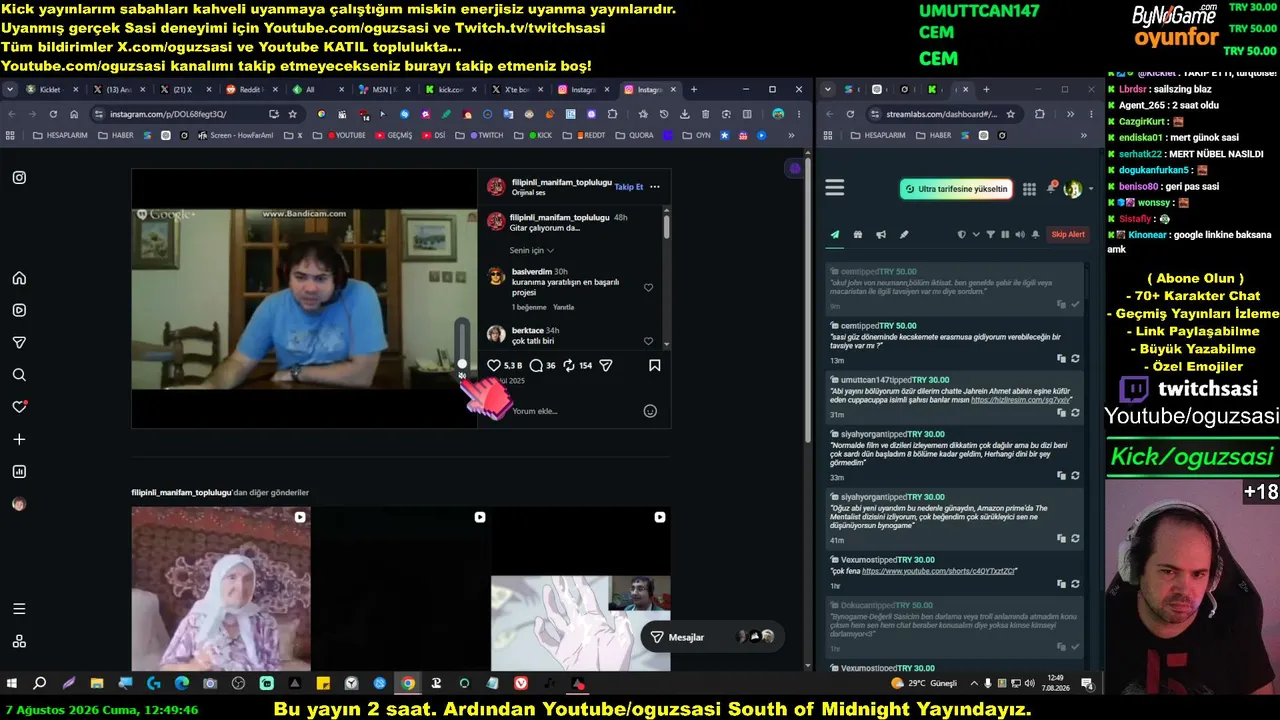Repost the Instagram post
The image size is (1280, 720).
click(569, 366)
